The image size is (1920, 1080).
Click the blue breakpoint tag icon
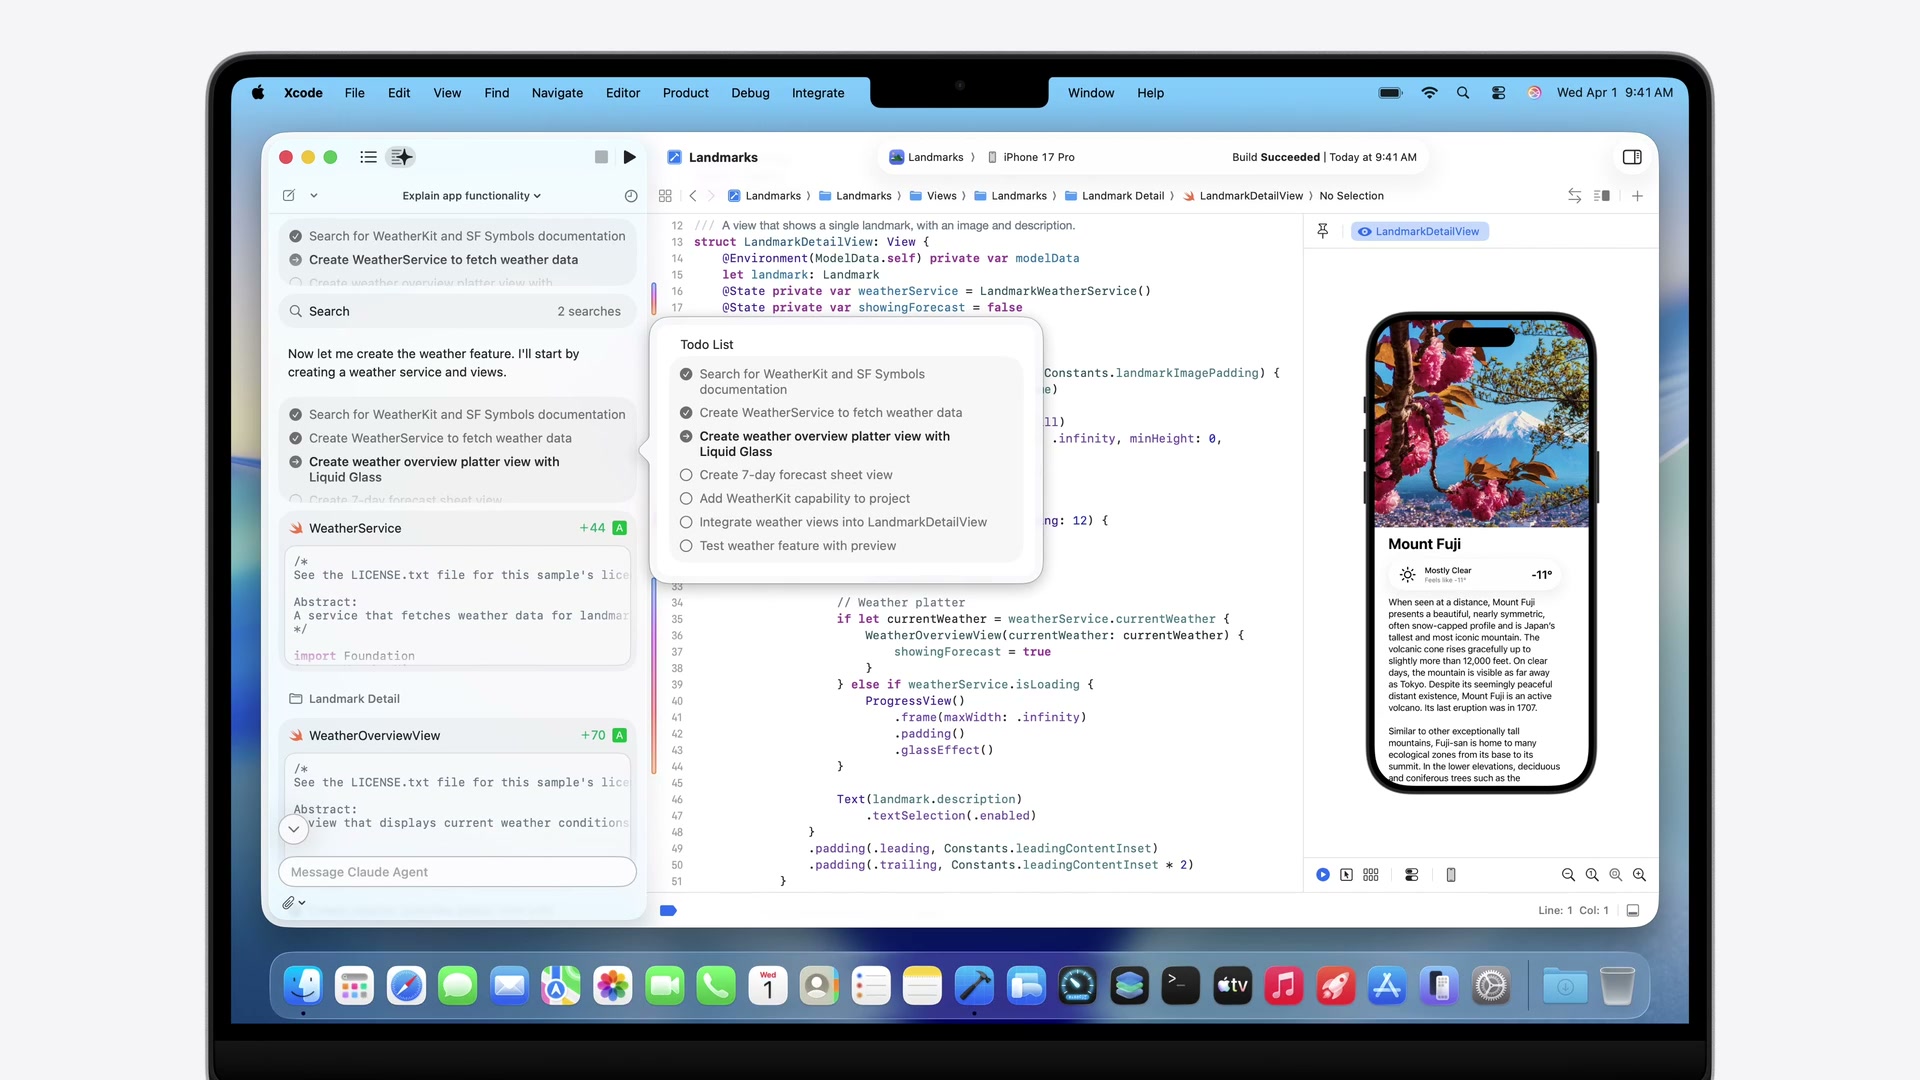[669, 910]
